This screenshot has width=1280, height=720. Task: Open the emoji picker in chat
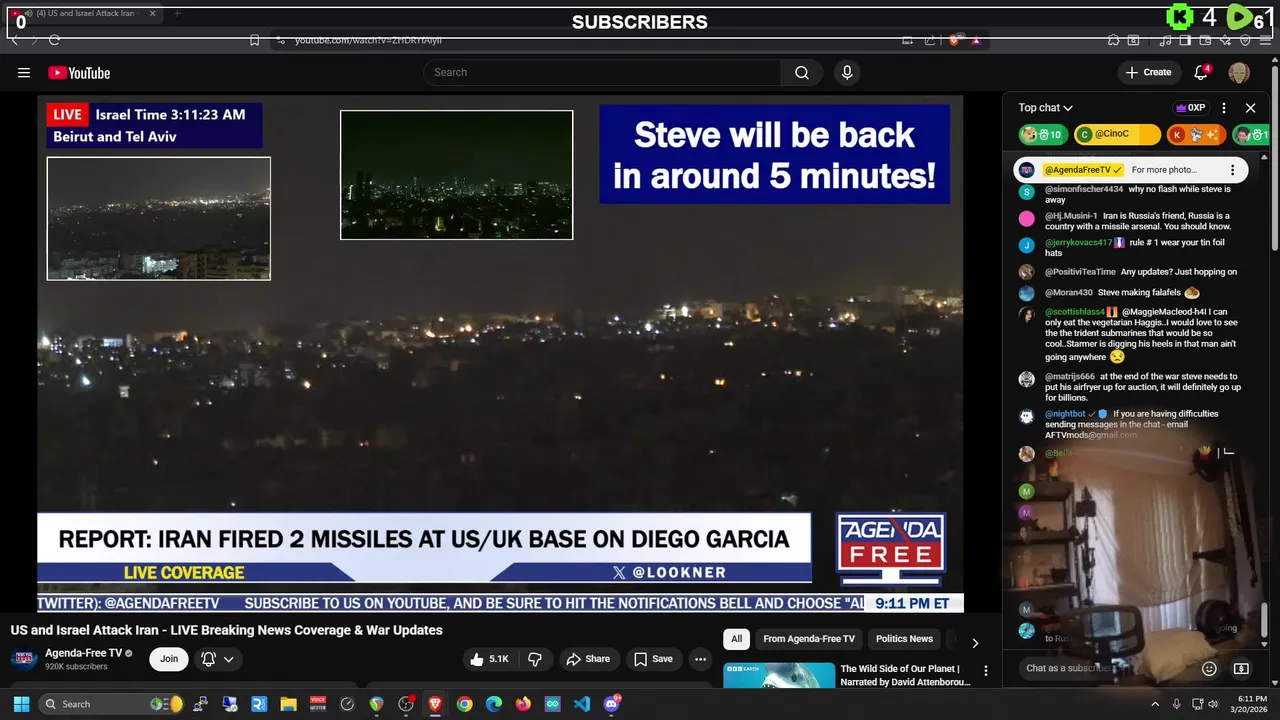(1209, 668)
